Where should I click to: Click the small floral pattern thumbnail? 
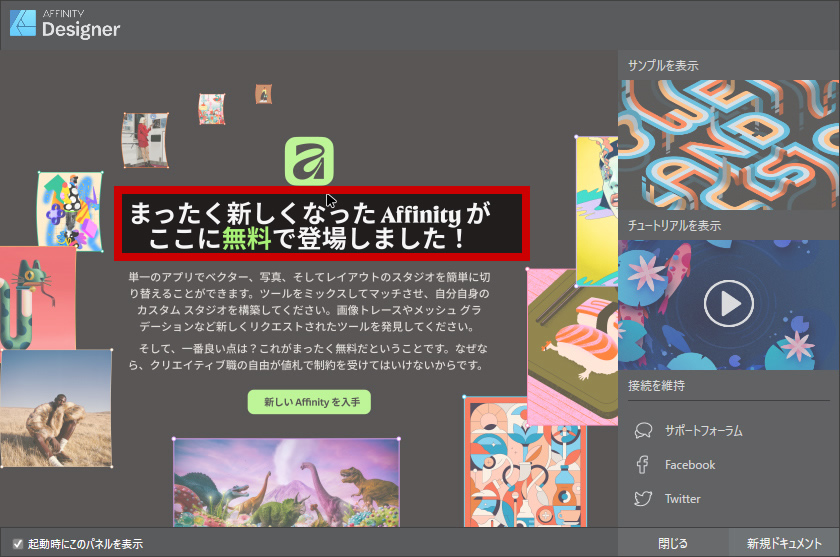click(x=212, y=109)
